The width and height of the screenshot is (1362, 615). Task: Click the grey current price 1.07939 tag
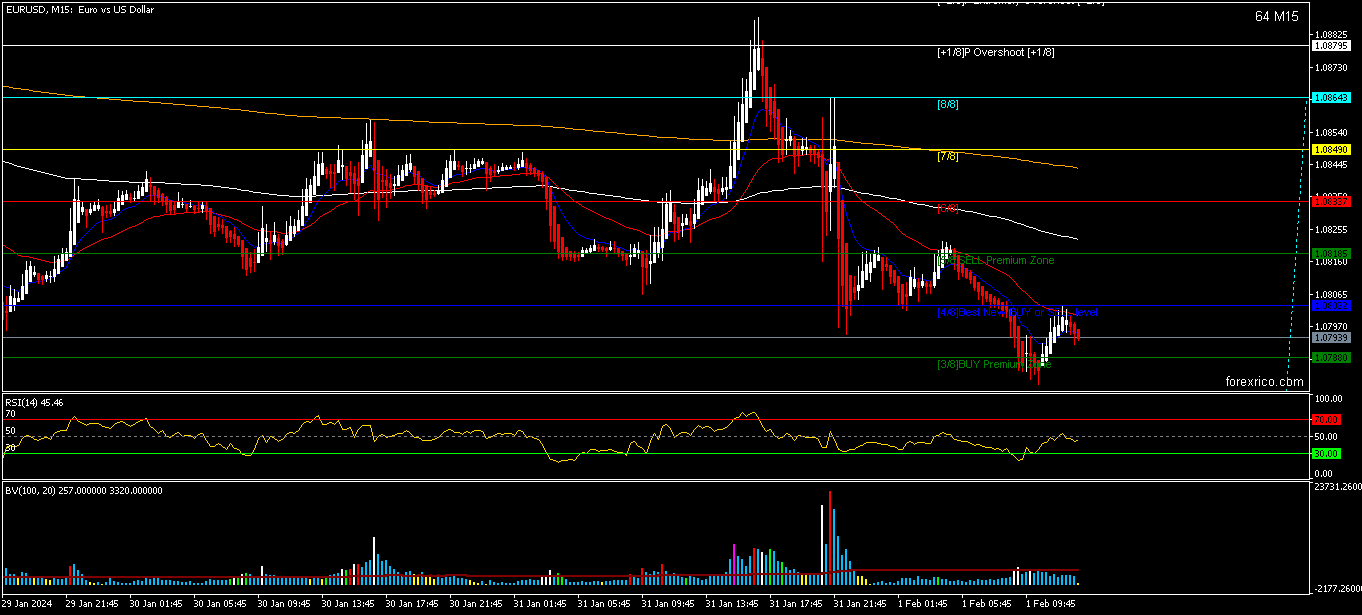1333,338
